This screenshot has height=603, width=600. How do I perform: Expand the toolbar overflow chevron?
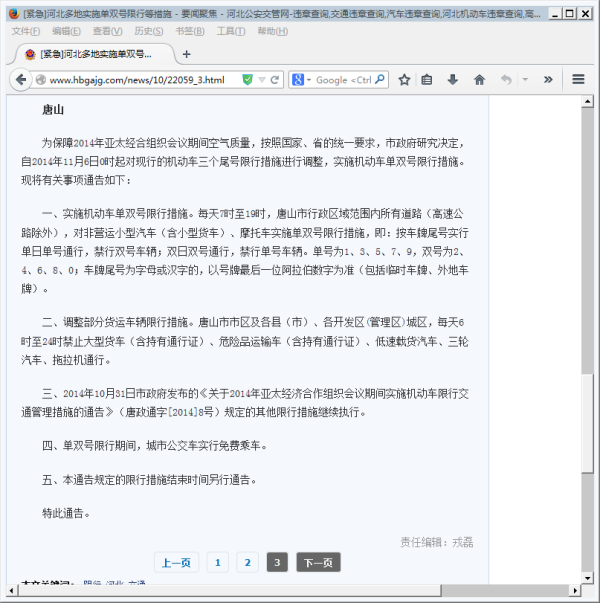549,80
